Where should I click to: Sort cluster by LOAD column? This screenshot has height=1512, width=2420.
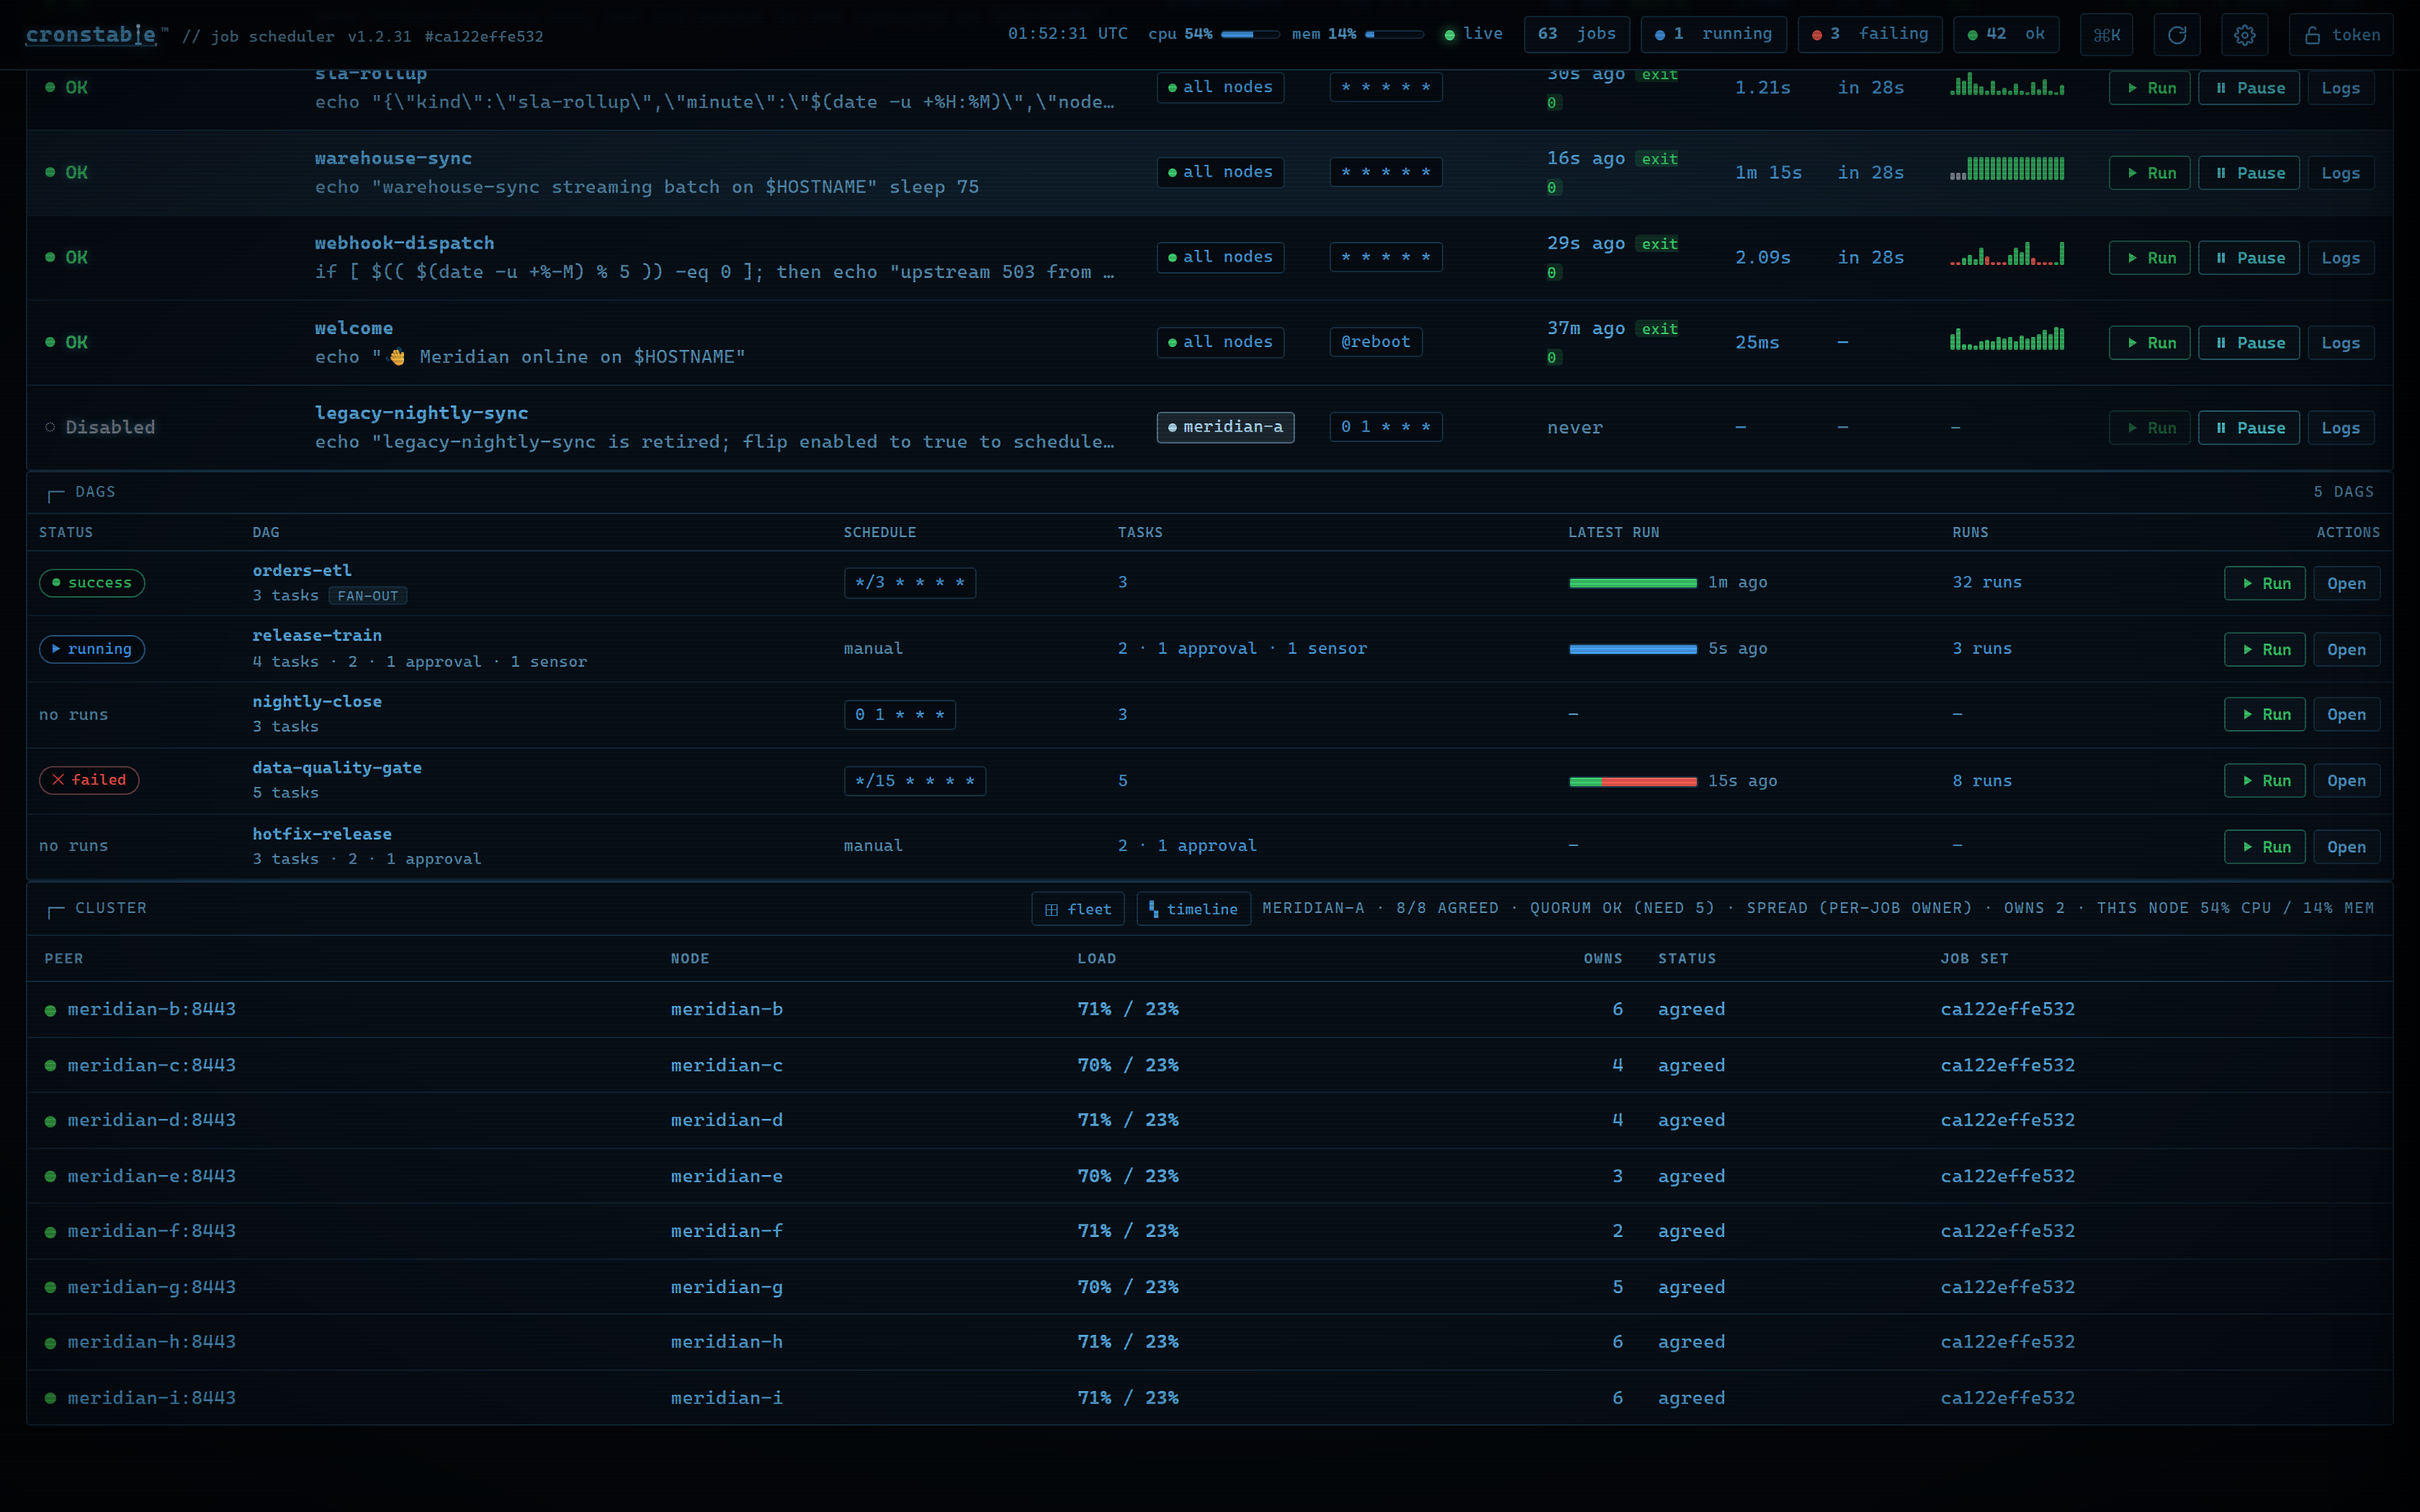(x=1096, y=958)
